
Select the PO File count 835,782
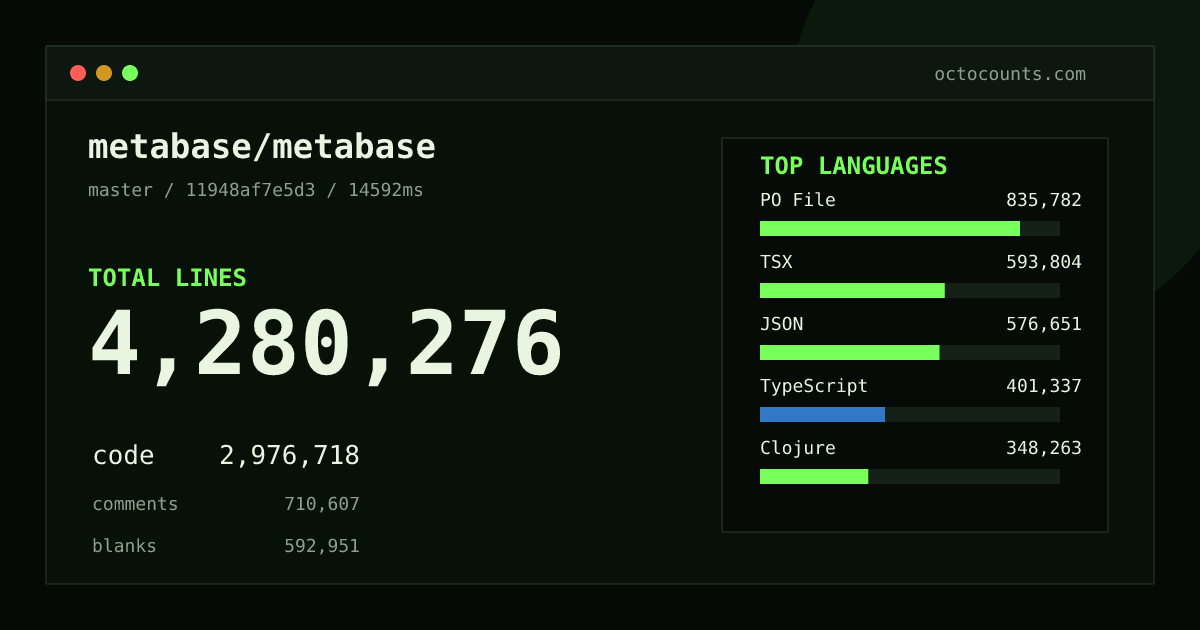[1044, 200]
